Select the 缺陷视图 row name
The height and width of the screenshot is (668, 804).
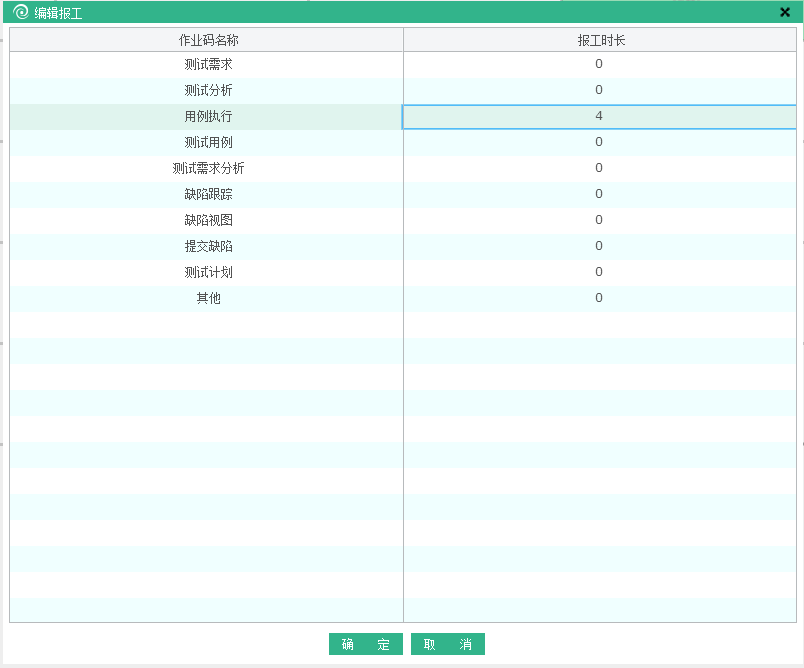[208, 220]
